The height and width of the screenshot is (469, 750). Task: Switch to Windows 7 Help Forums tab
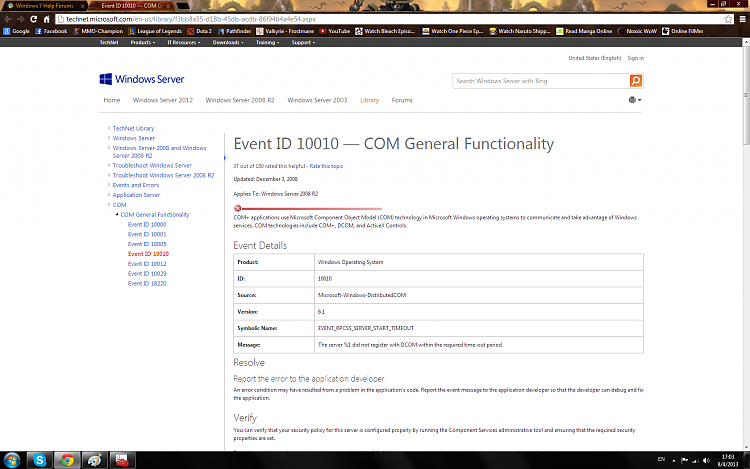pos(43,6)
